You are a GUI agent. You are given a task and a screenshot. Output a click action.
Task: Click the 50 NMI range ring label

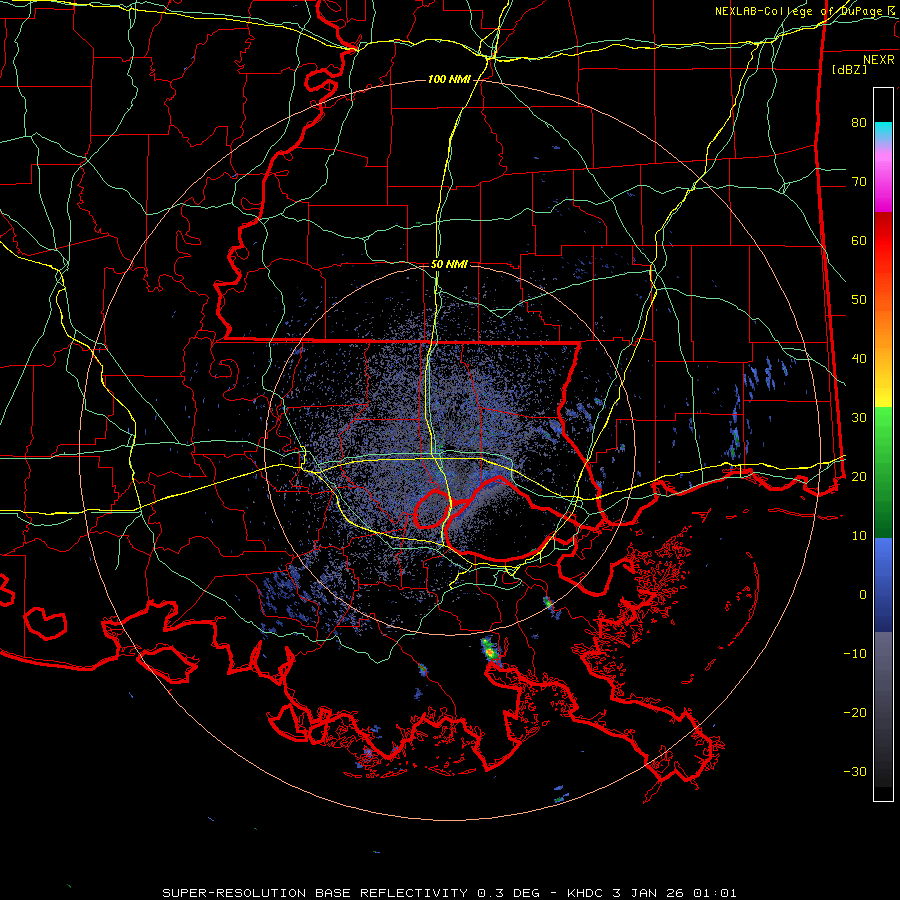[x=449, y=265]
